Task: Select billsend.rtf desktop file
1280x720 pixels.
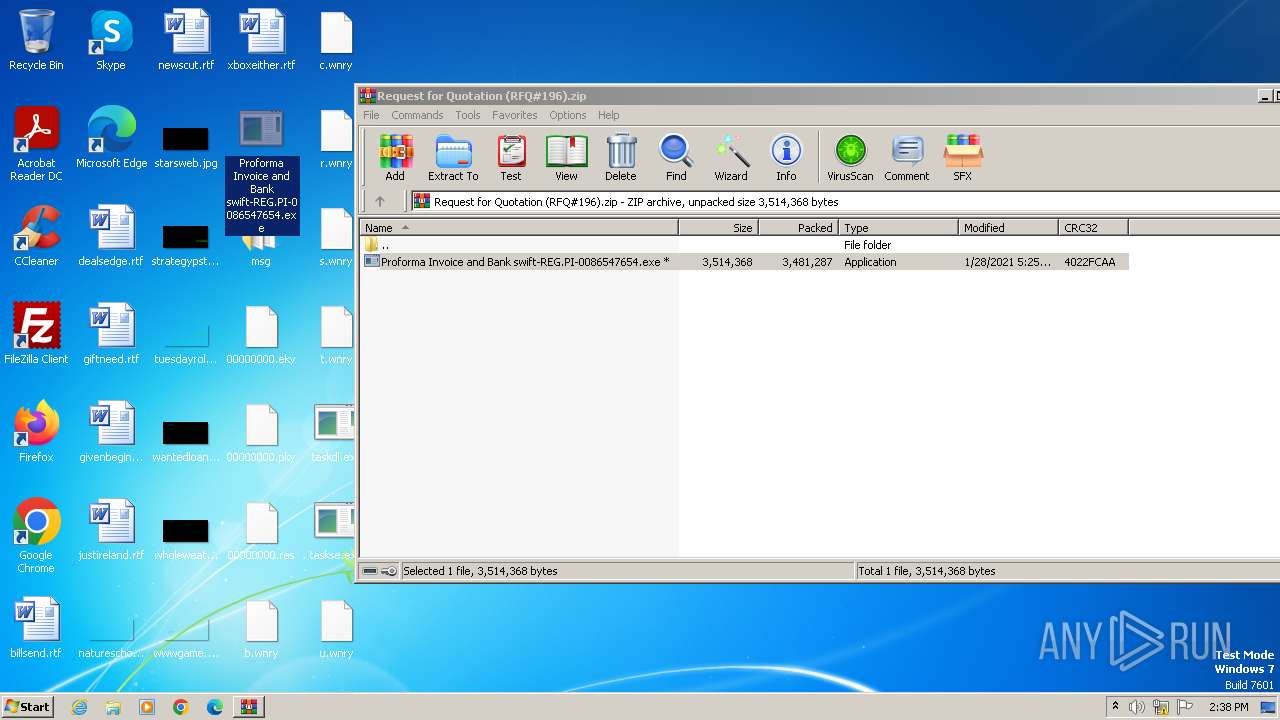Action: (x=36, y=629)
